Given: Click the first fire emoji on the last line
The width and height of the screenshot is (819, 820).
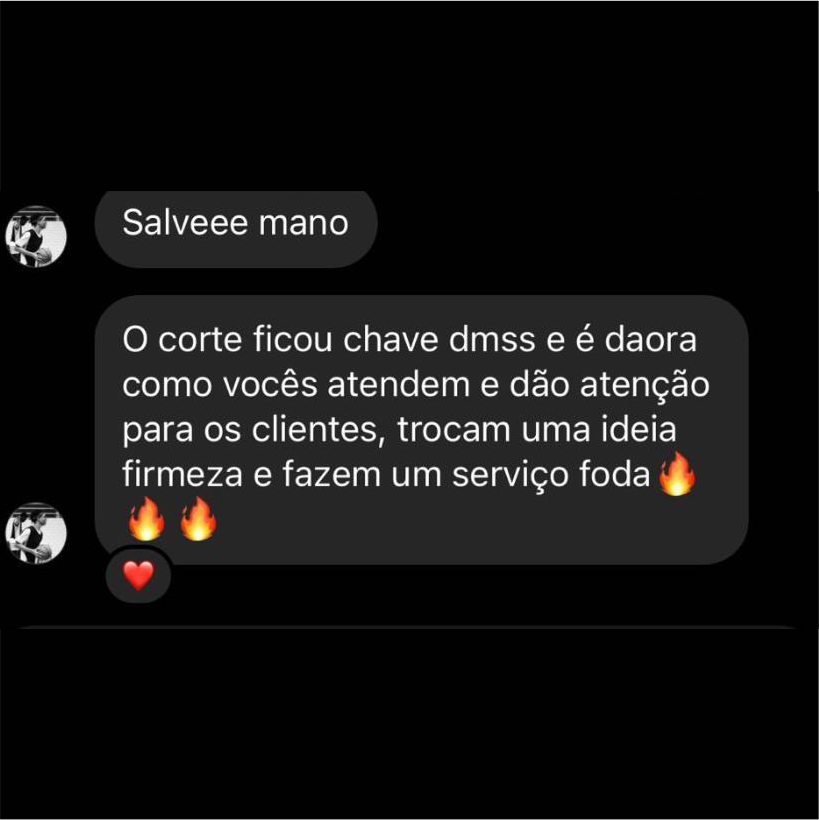Looking at the screenshot, I should point(146,518).
